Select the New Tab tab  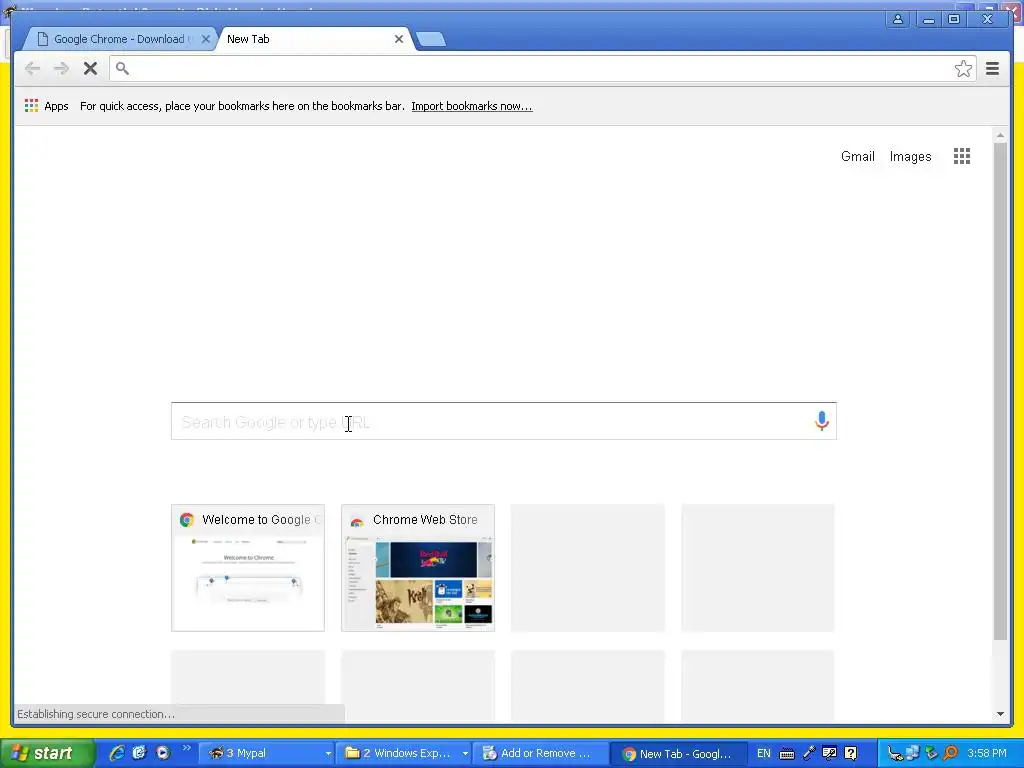(313, 39)
